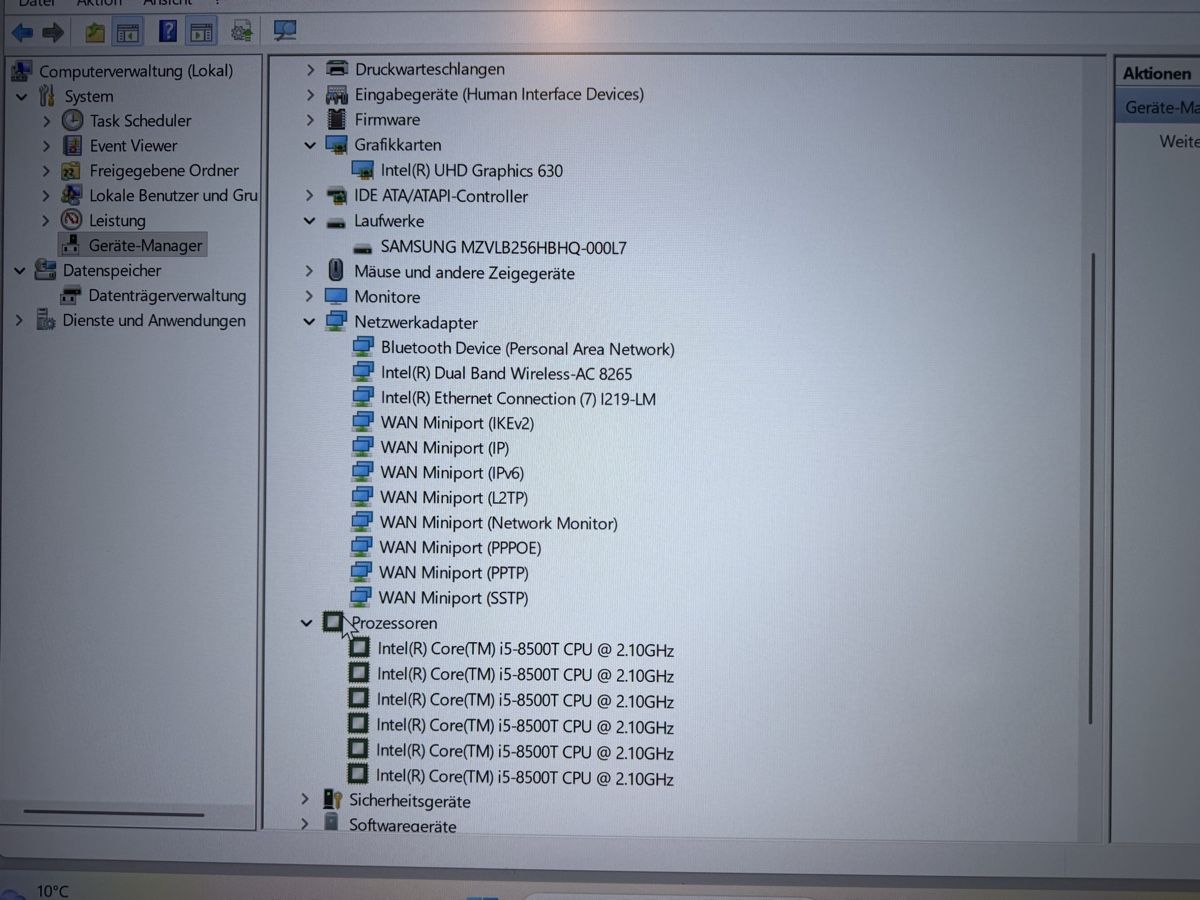1200x900 pixels.
Task: Click the IDE ATA/ATAPI-Controller icon
Action: coord(337,196)
